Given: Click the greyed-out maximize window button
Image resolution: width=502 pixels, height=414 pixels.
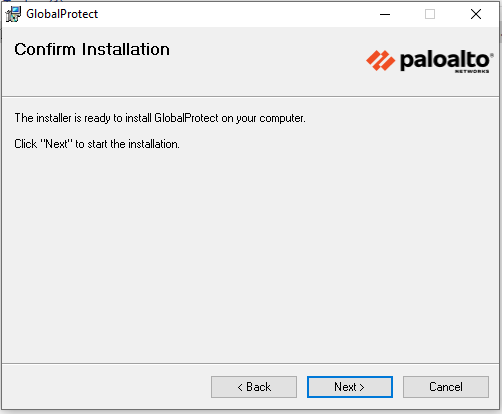Looking at the screenshot, I should (x=430, y=14).
